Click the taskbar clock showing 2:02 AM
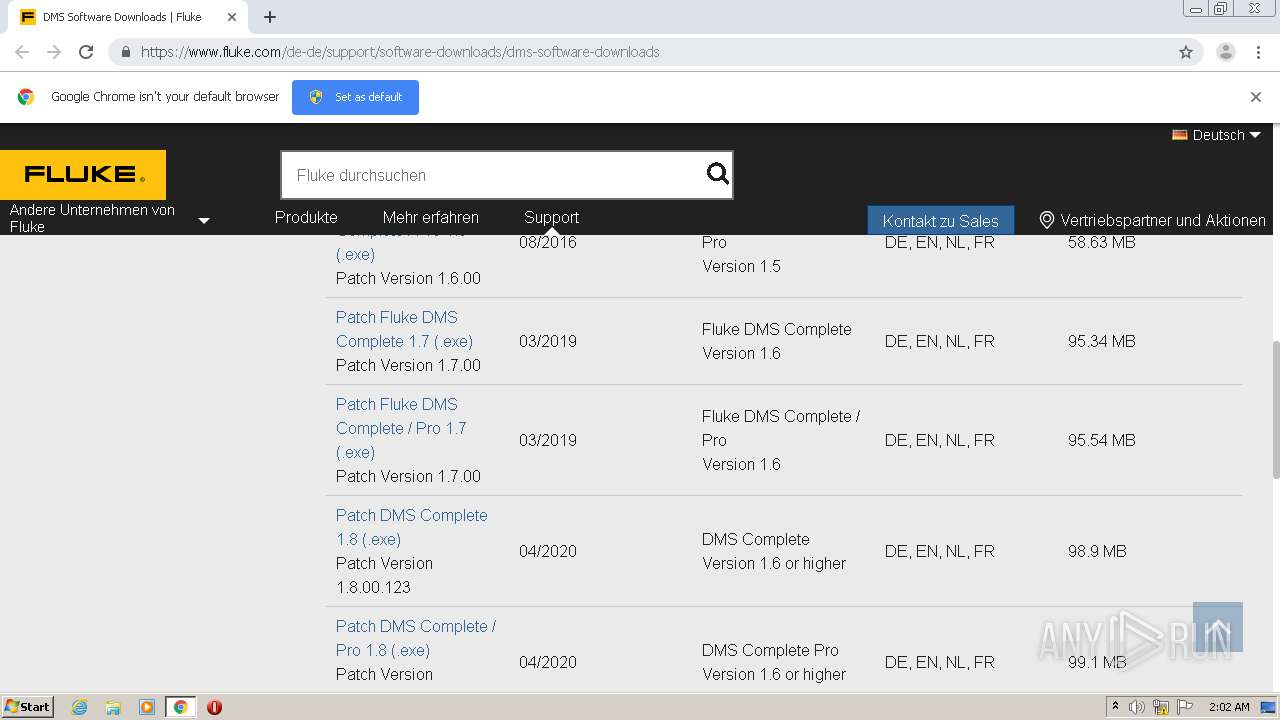Viewport: 1280px width, 720px height. click(1228, 707)
